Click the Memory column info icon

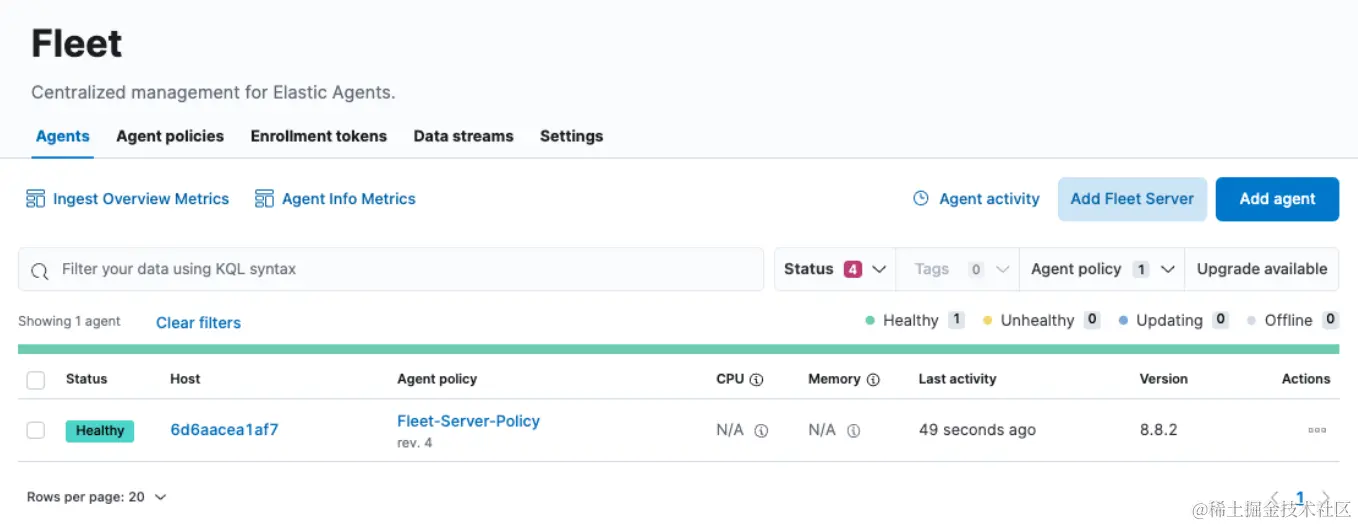tap(873, 380)
